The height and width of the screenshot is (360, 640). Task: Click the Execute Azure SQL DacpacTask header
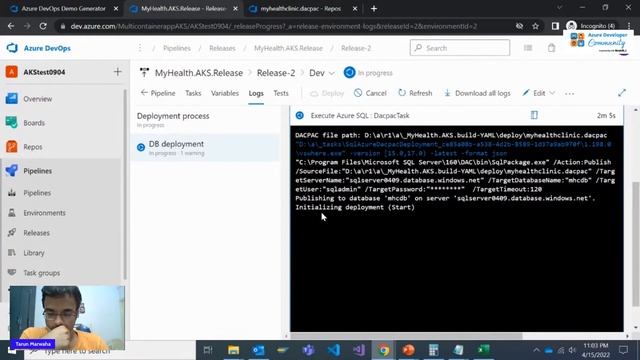(360, 116)
